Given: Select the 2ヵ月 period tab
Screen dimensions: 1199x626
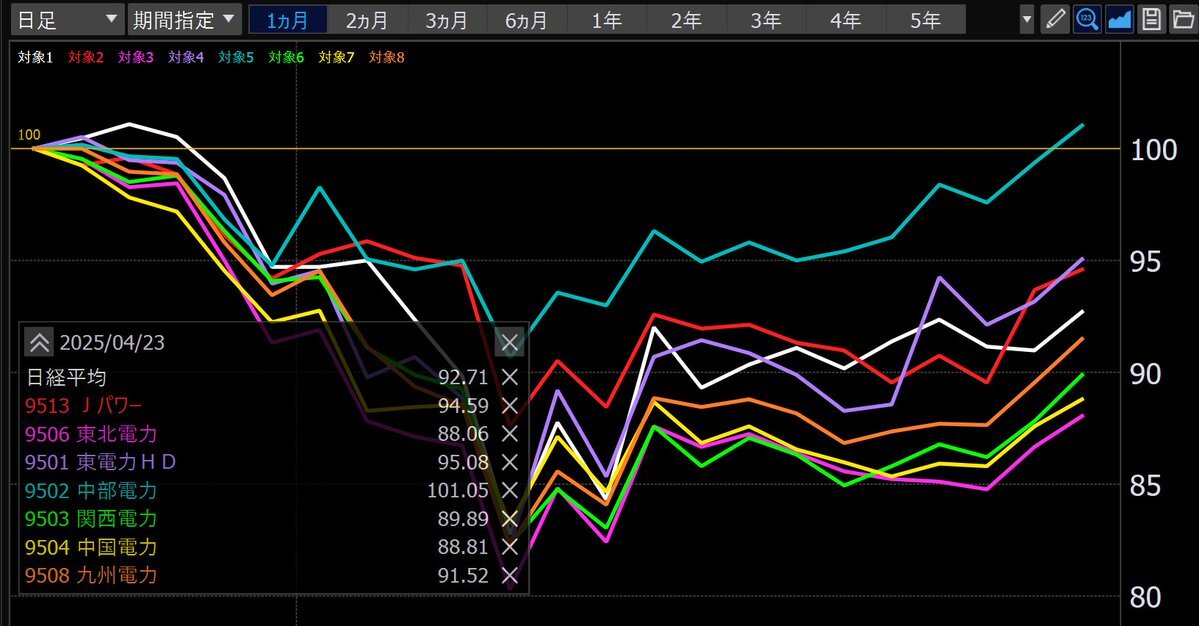Looking at the screenshot, I should (x=367, y=20).
